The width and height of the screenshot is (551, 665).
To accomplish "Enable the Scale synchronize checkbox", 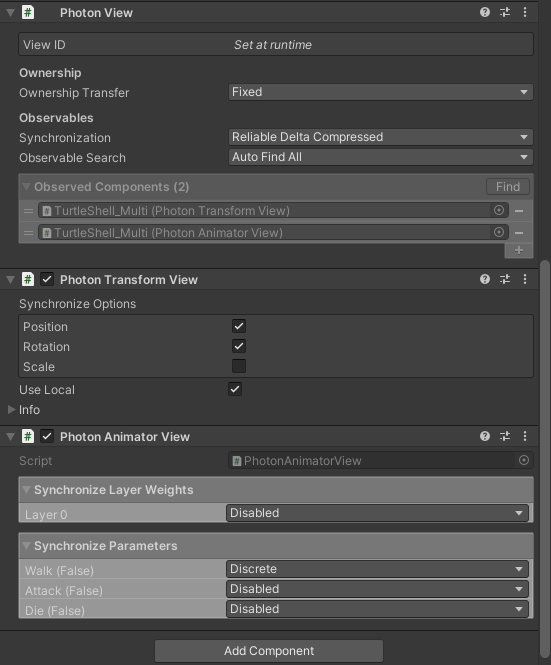I will coord(239,366).
